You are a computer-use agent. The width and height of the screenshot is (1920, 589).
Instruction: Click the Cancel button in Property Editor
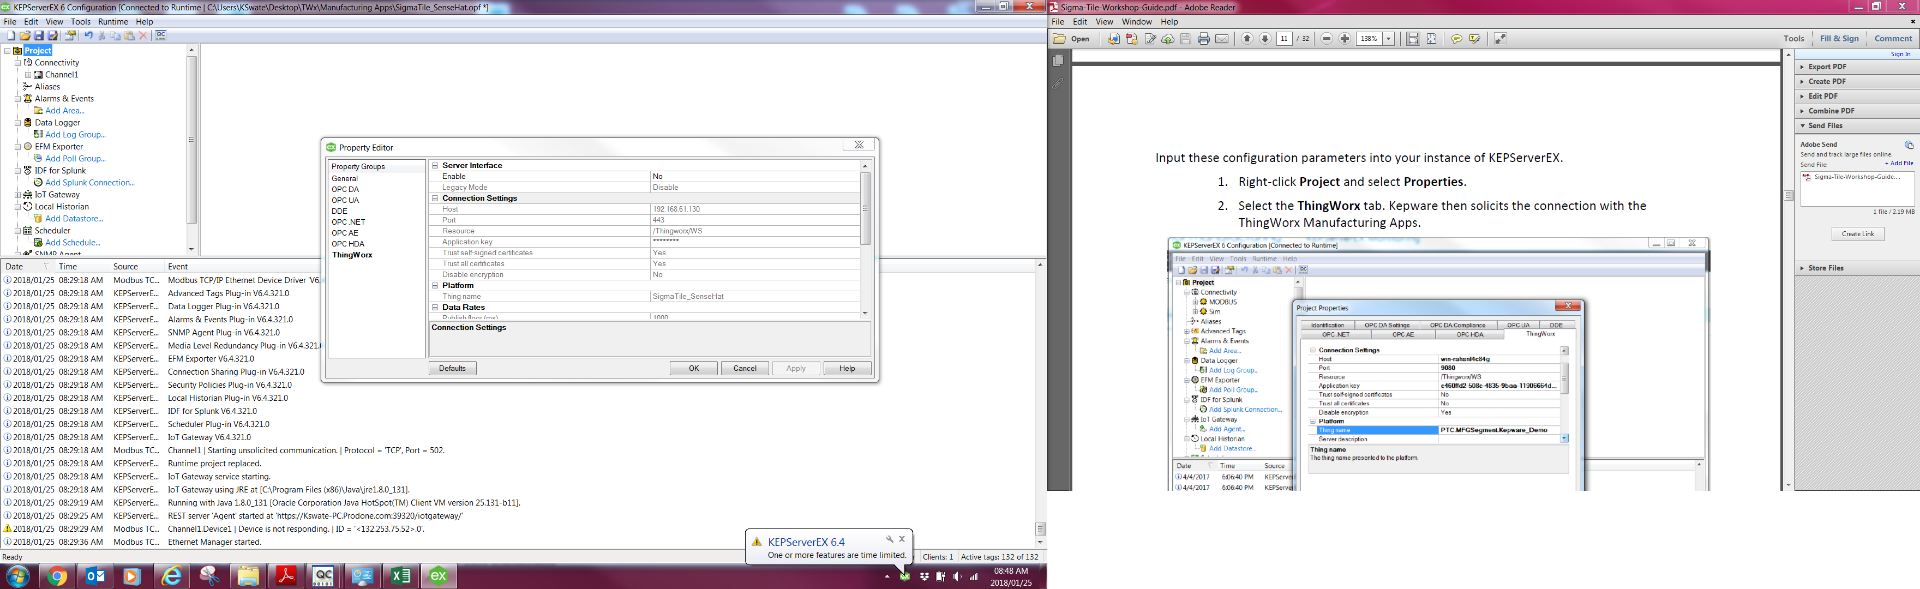(x=745, y=368)
